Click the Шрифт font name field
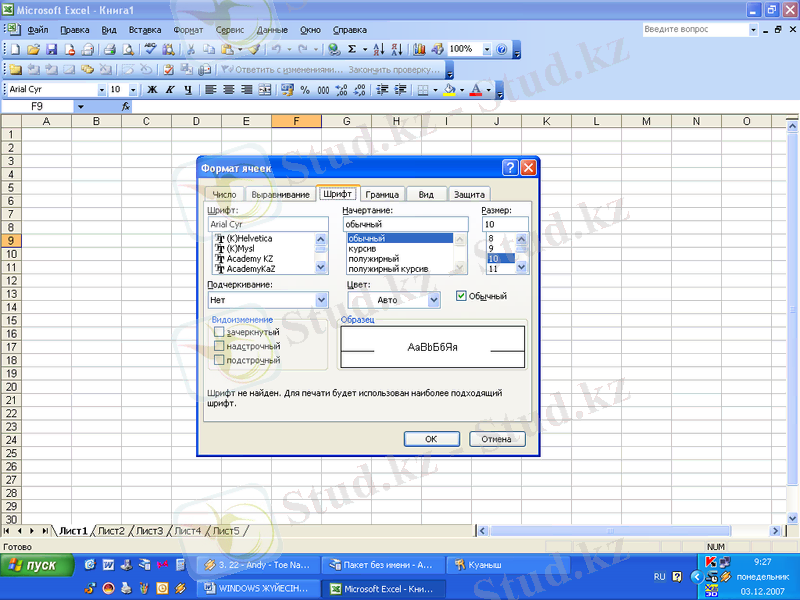Viewport: 800px width, 600px height. click(x=268, y=224)
